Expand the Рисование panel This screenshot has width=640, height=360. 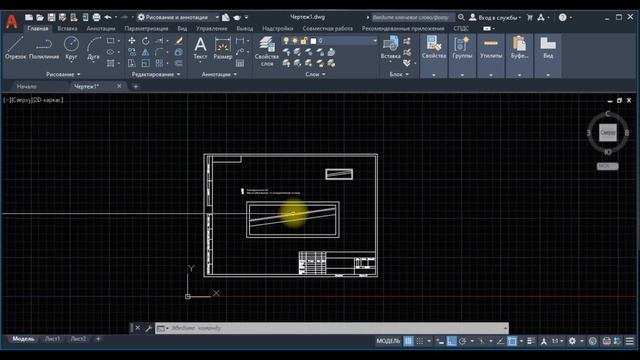pos(63,74)
